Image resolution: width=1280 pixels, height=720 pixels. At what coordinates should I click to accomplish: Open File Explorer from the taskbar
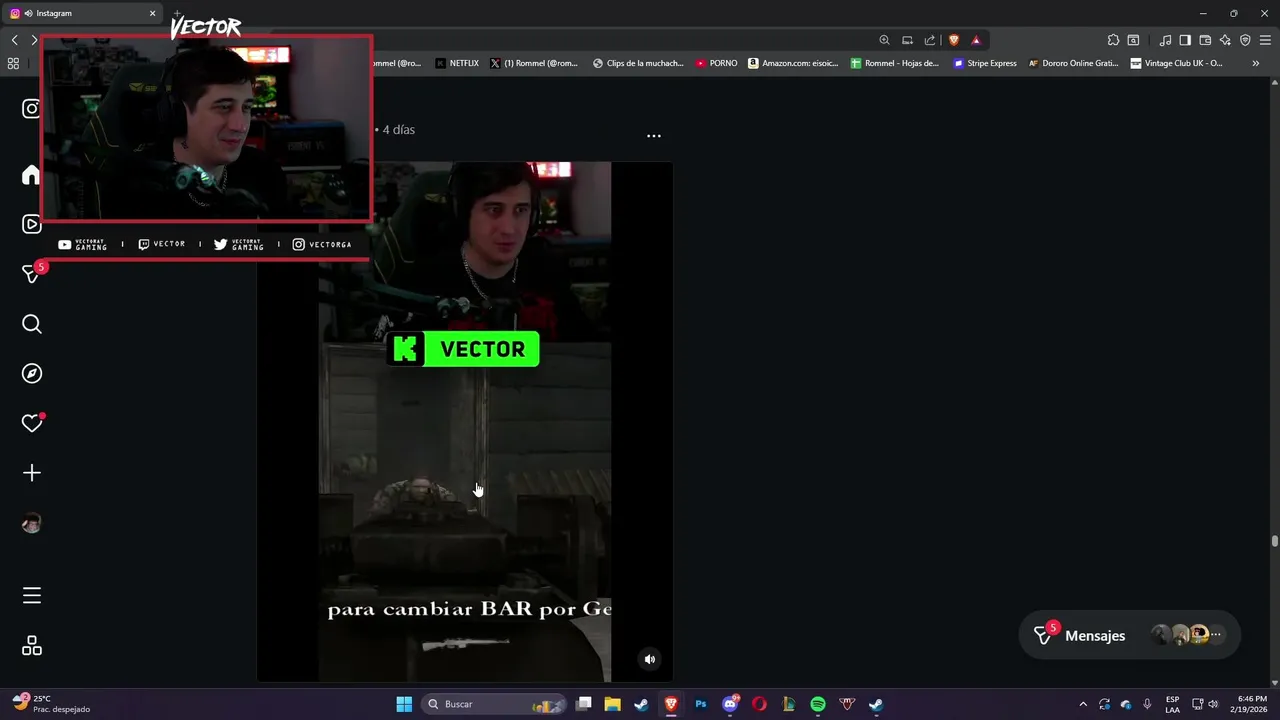[x=612, y=704]
